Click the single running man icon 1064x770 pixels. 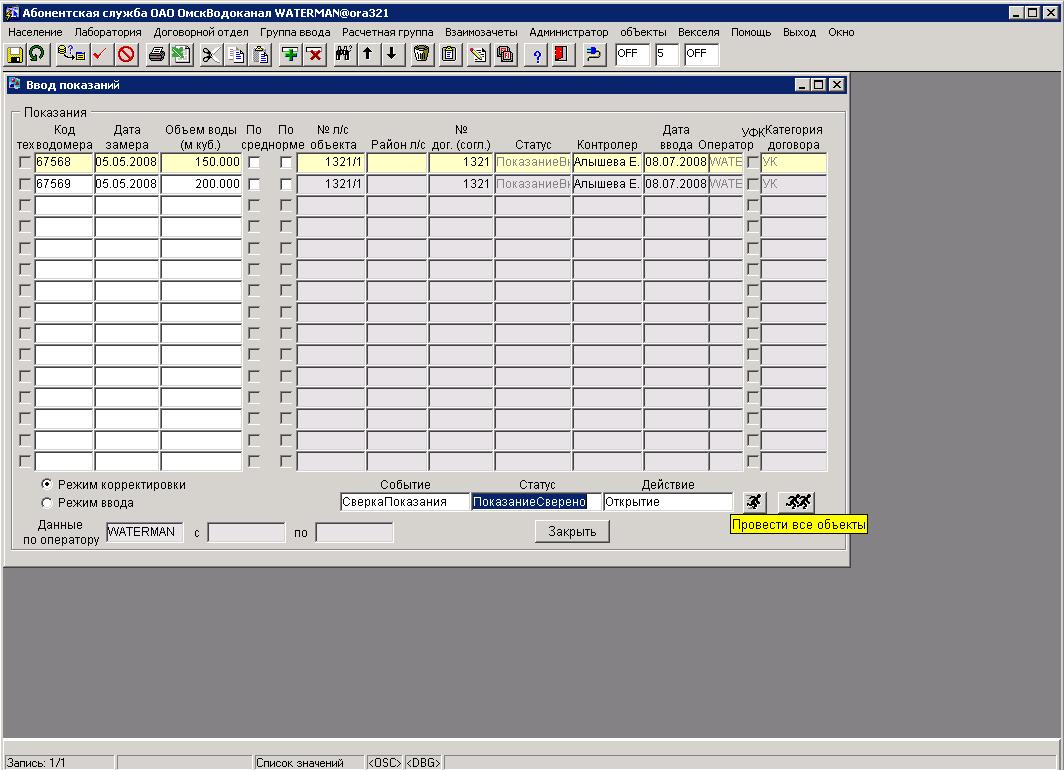pyautogui.click(x=753, y=501)
